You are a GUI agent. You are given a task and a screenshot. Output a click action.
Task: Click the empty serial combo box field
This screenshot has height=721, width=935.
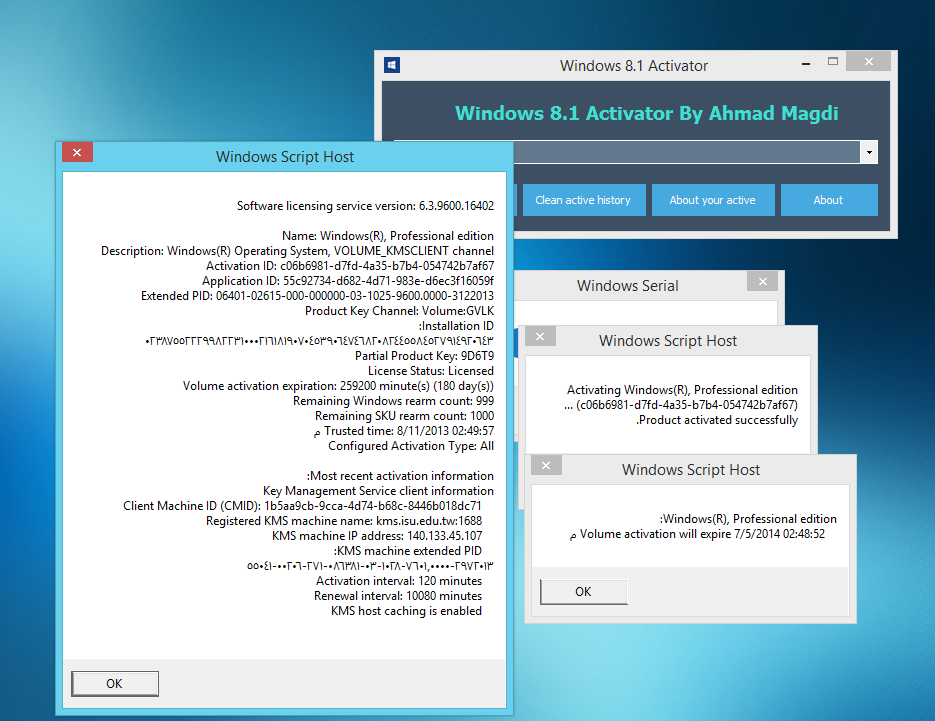point(690,152)
